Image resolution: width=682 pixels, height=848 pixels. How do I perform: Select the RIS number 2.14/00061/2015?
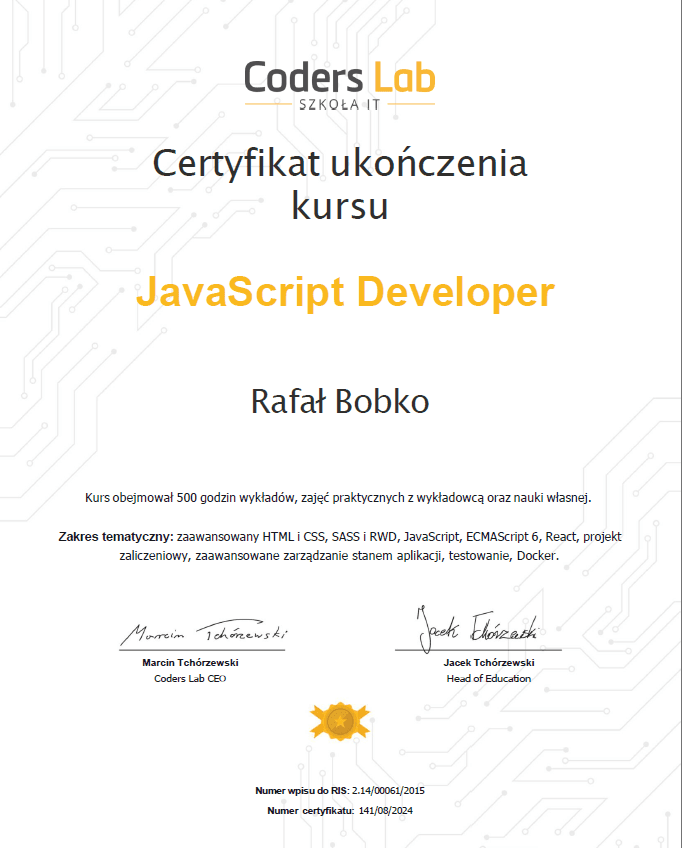[x=388, y=791]
